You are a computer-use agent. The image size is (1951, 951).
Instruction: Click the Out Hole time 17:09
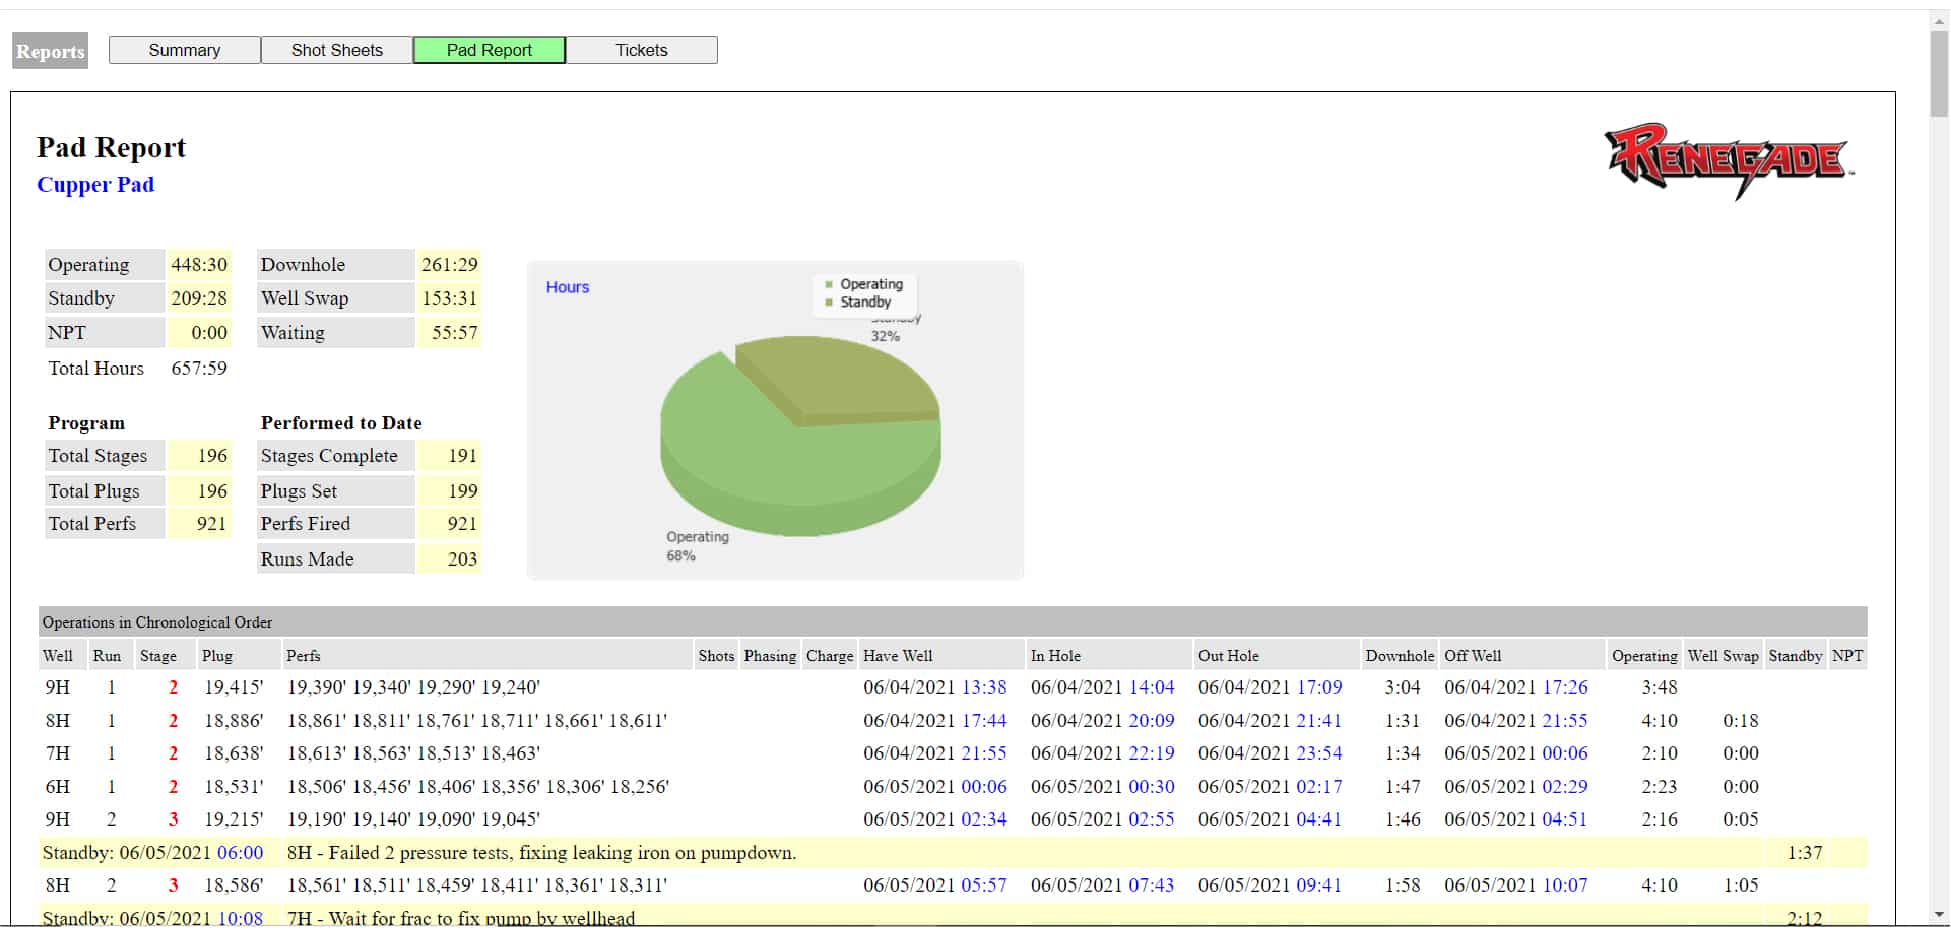1319,688
